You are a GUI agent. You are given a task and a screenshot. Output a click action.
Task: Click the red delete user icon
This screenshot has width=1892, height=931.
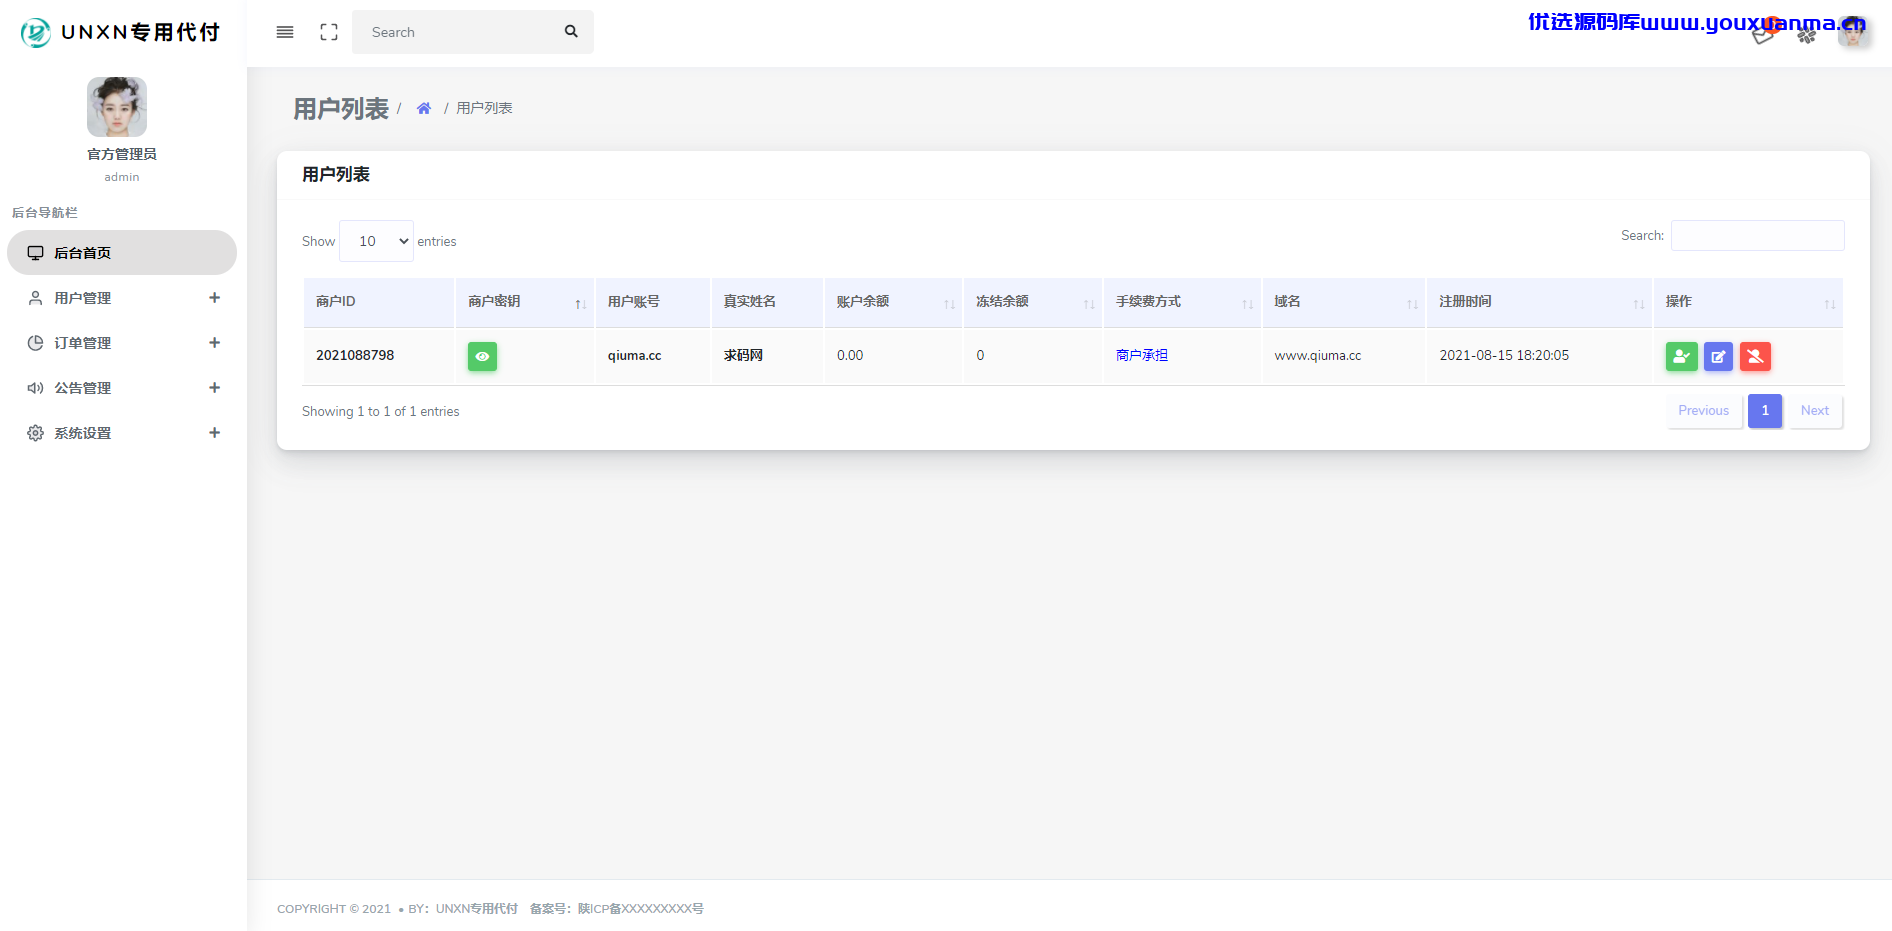(1755, 356)
